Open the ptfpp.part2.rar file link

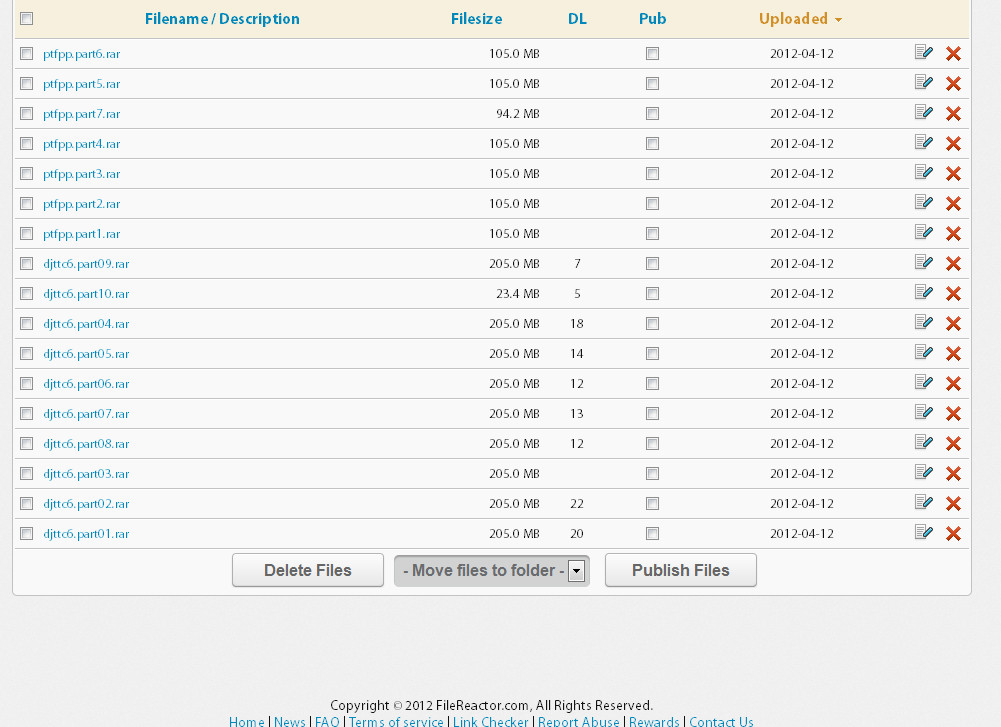click(82, 204)
